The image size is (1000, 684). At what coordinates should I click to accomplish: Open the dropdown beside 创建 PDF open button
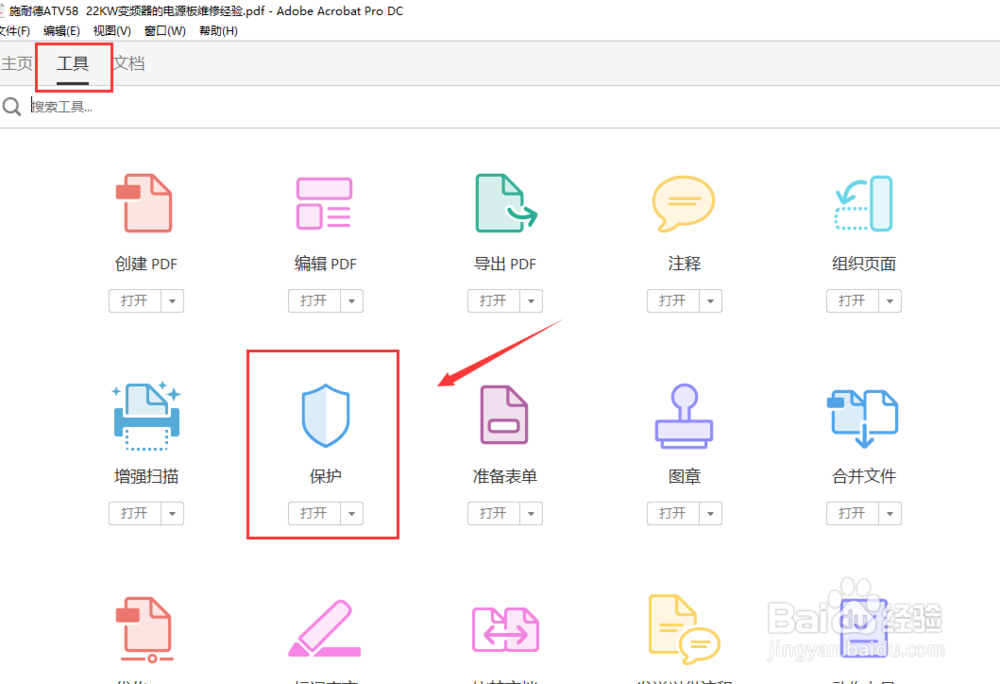point(171,301)
